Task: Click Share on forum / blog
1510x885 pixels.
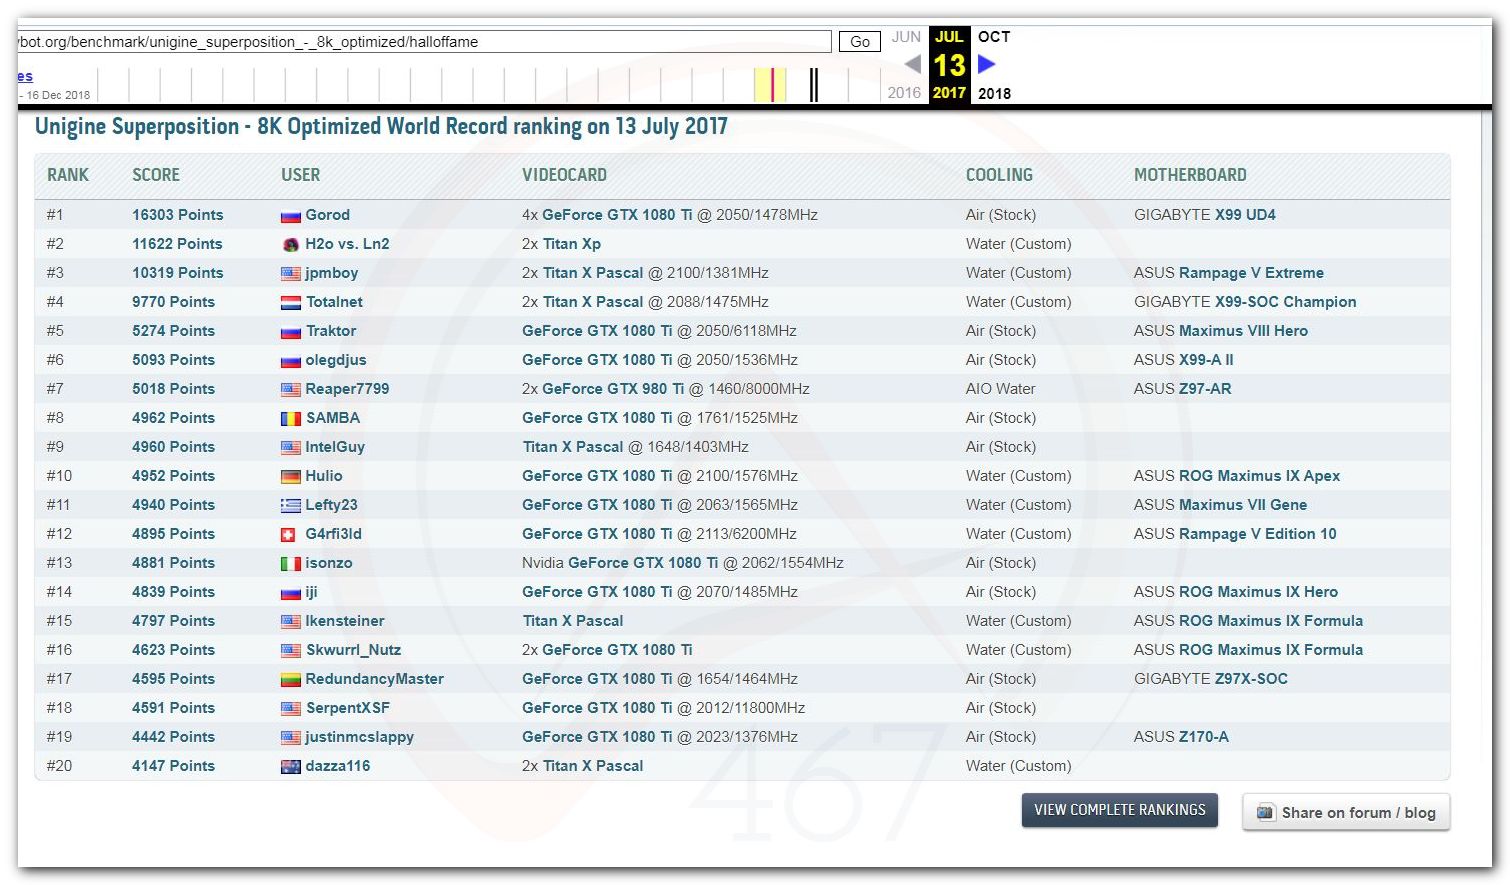Action: click(x=1346, y=812)
